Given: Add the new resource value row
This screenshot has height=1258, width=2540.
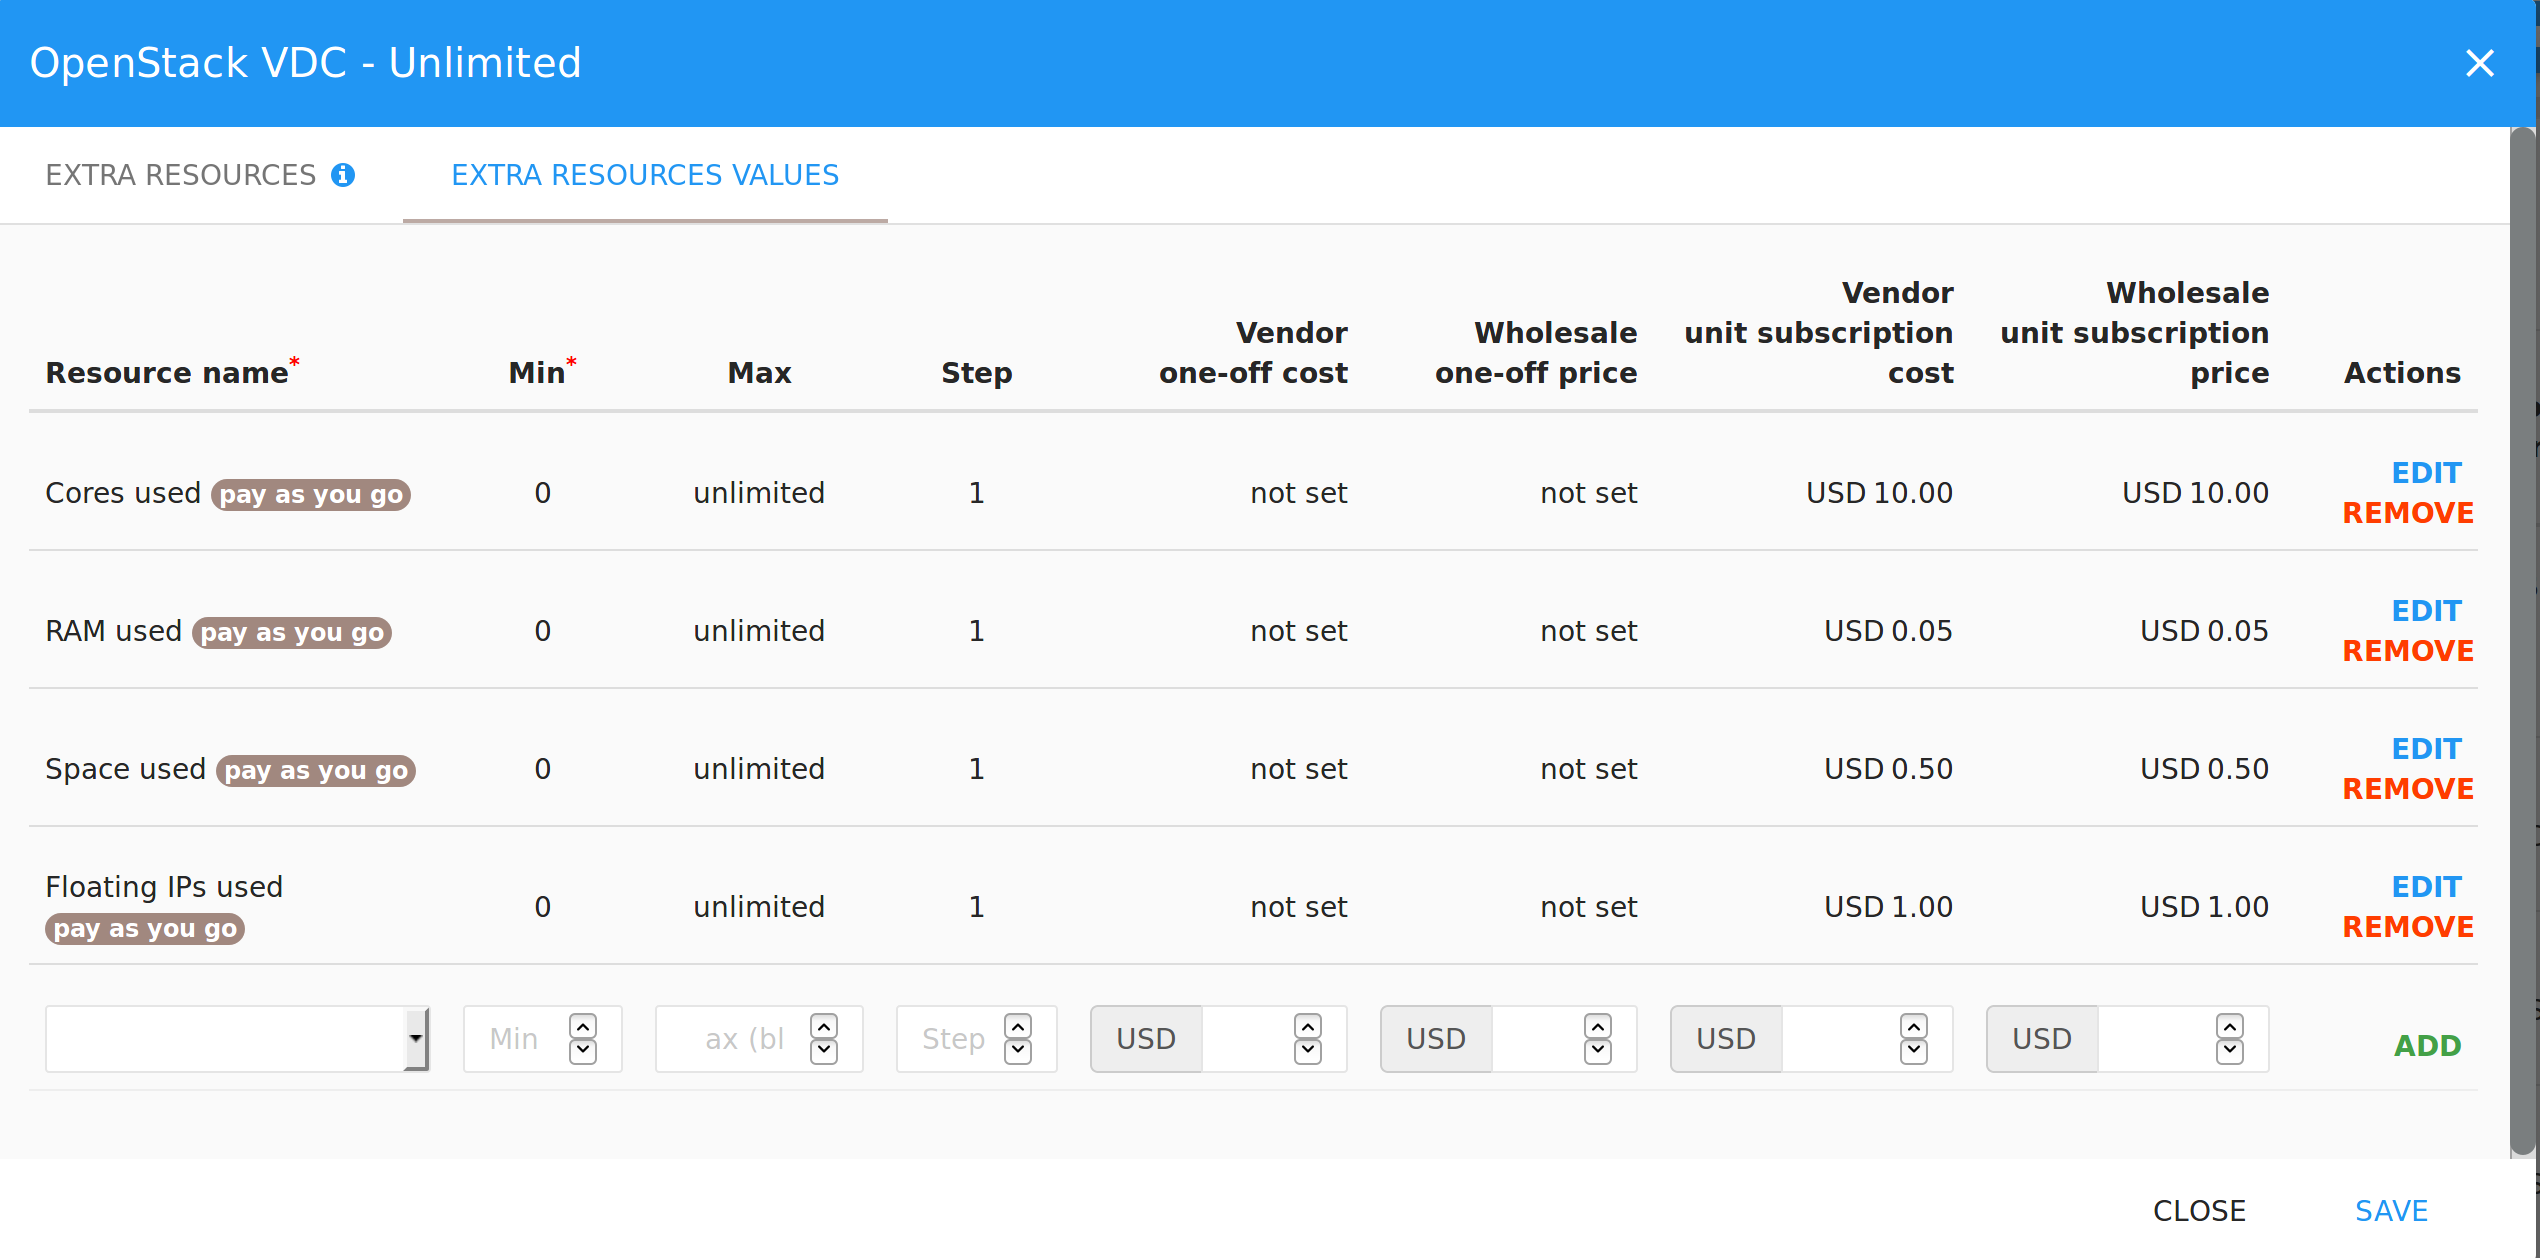Looking at the screenshot, I should pos(2427,1046).
